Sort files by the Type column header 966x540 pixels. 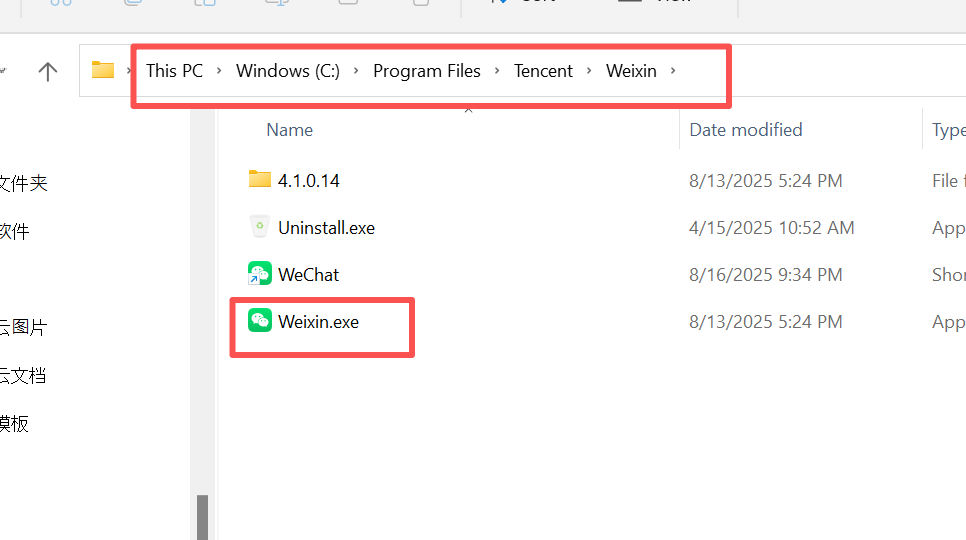[948, 130]
